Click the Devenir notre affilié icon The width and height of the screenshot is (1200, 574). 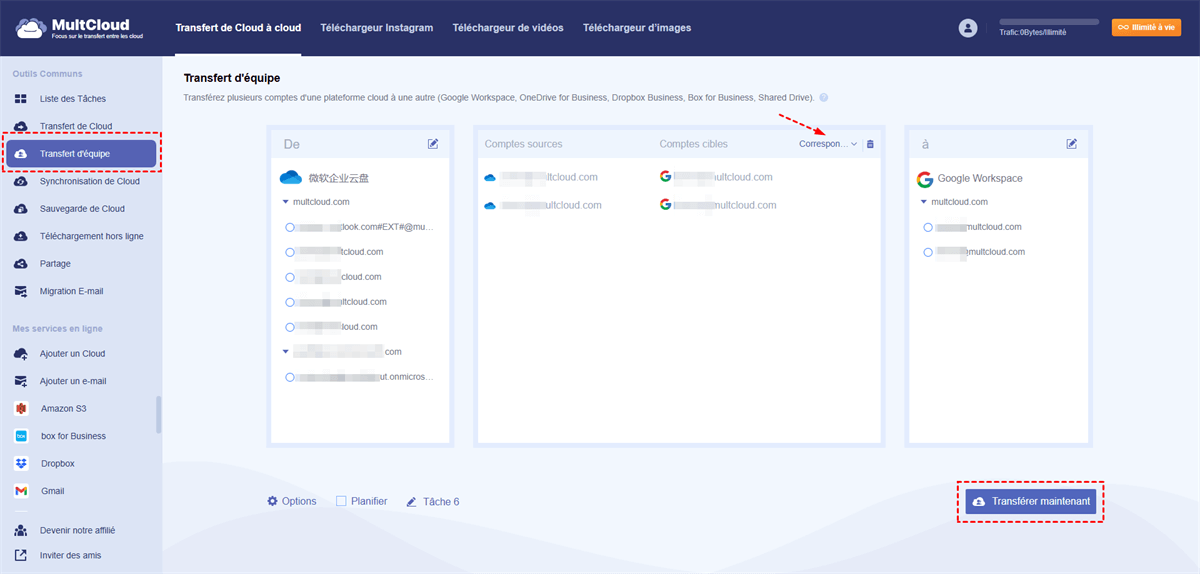click(21, 530)
